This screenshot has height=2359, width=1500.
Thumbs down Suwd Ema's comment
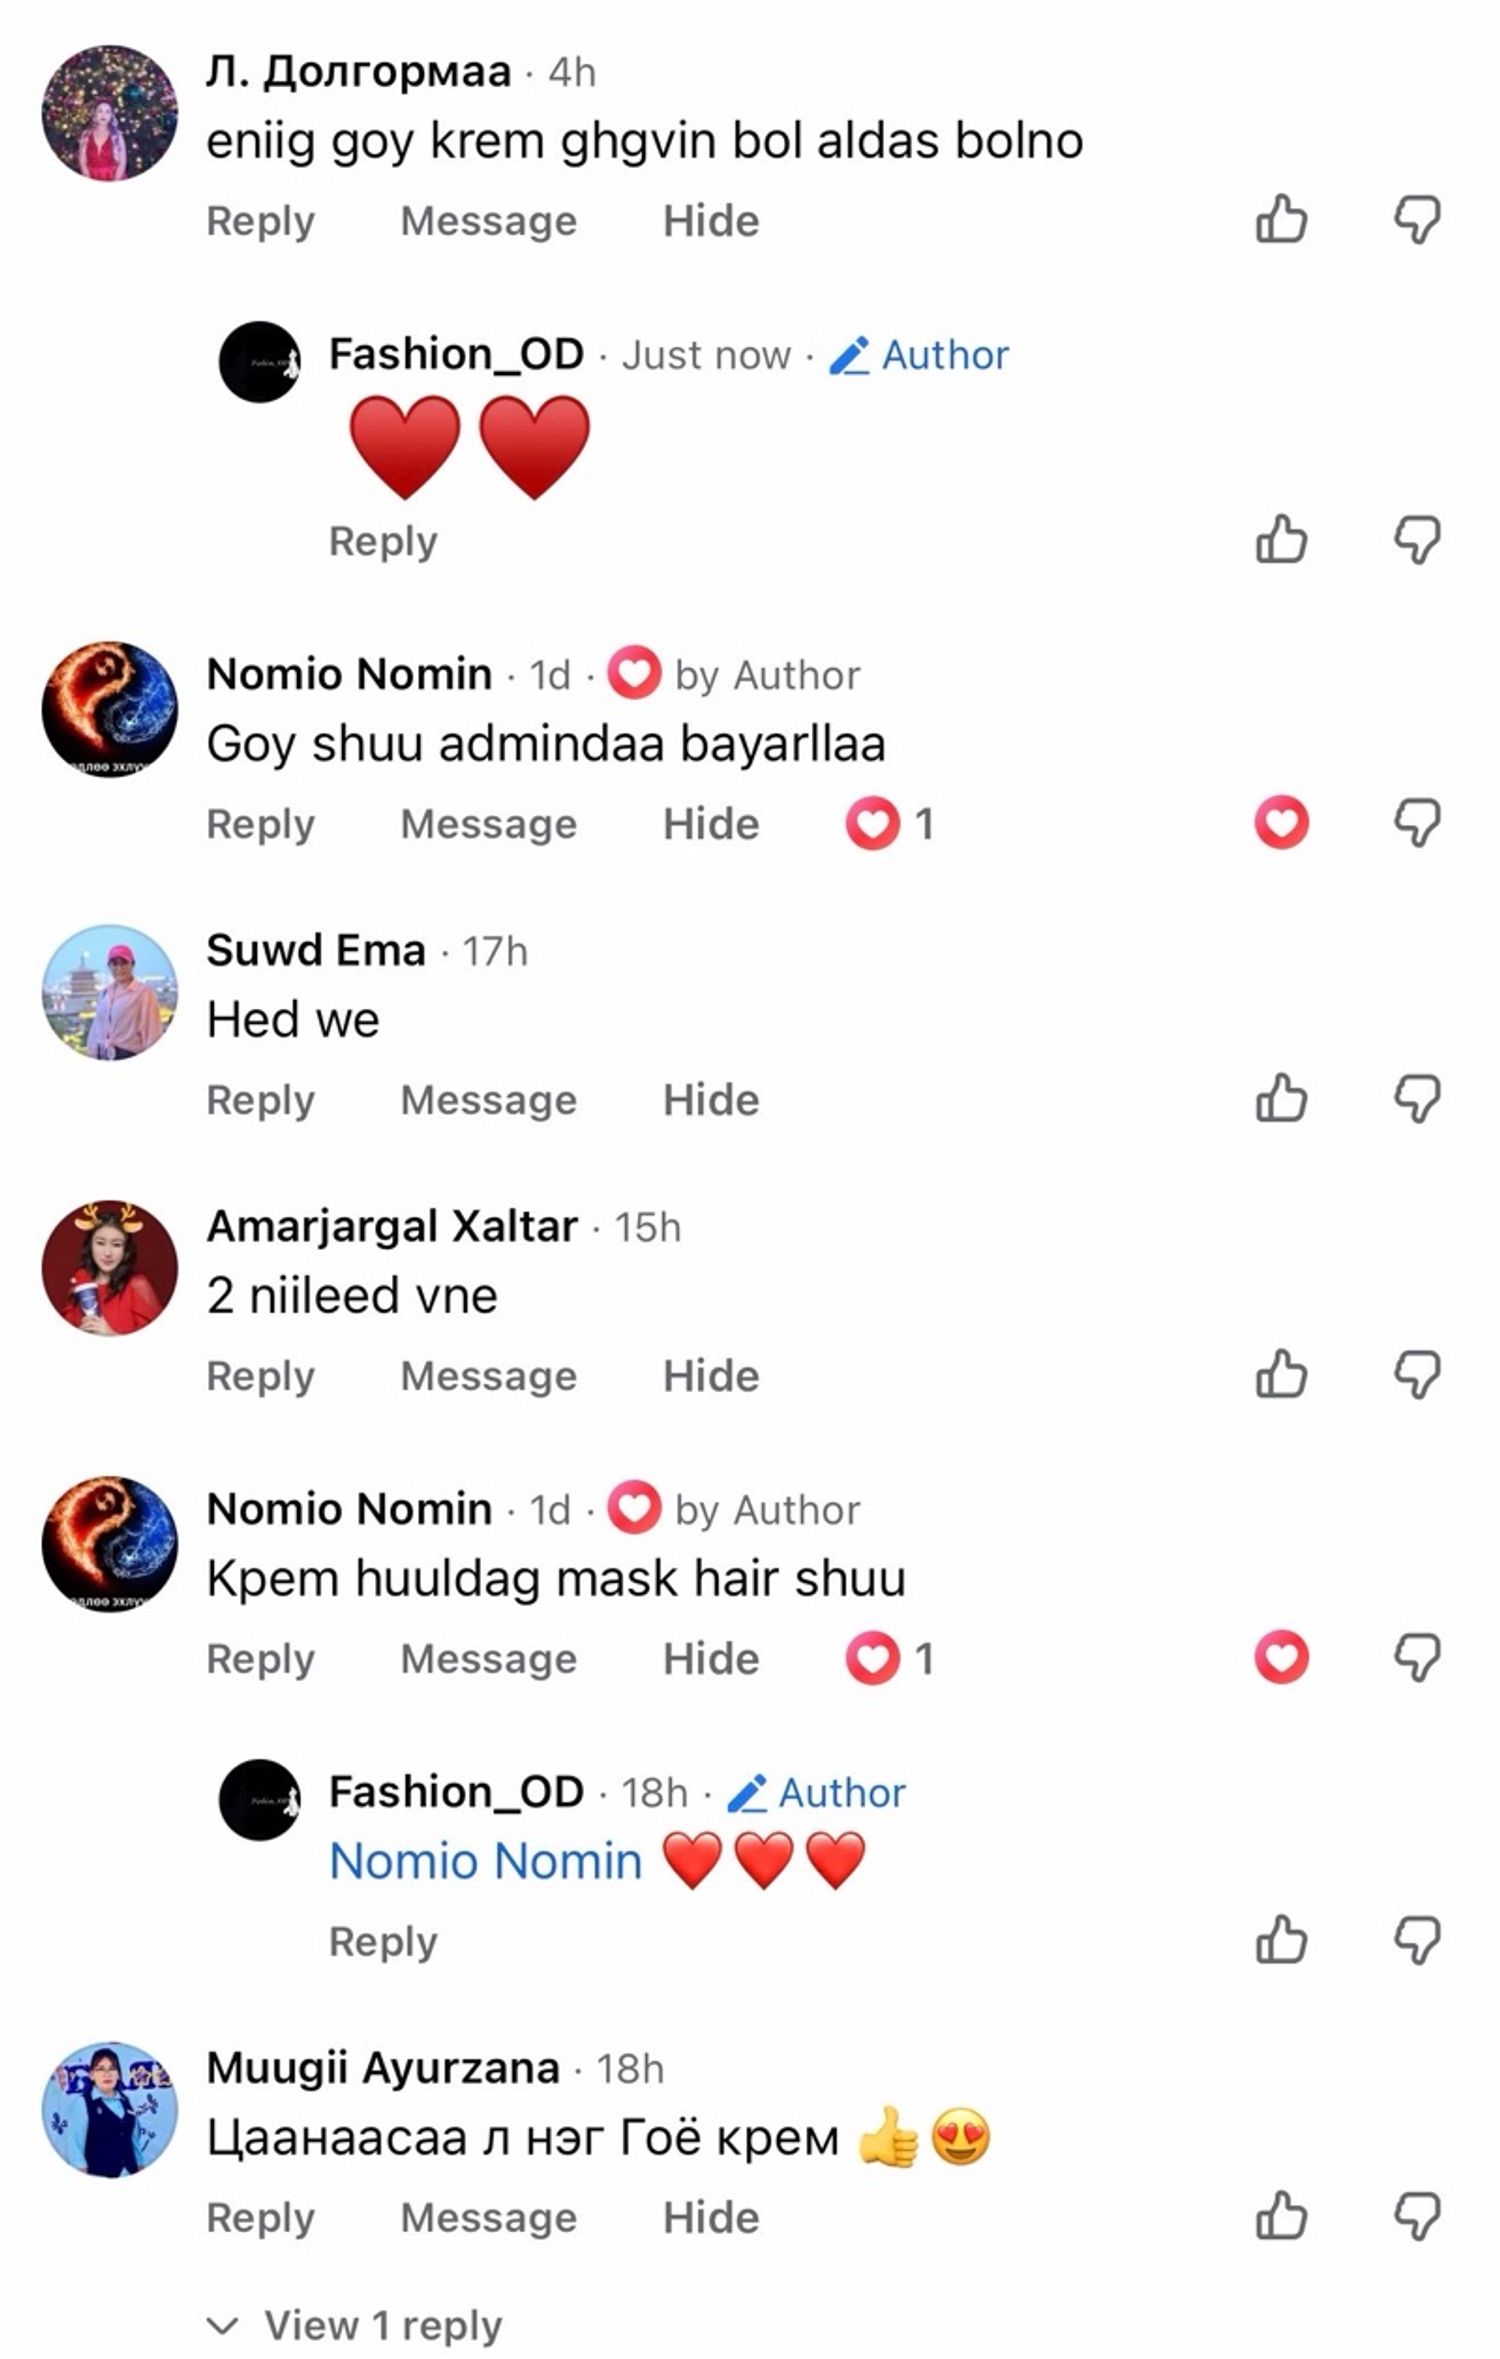pos(1418,1098)
